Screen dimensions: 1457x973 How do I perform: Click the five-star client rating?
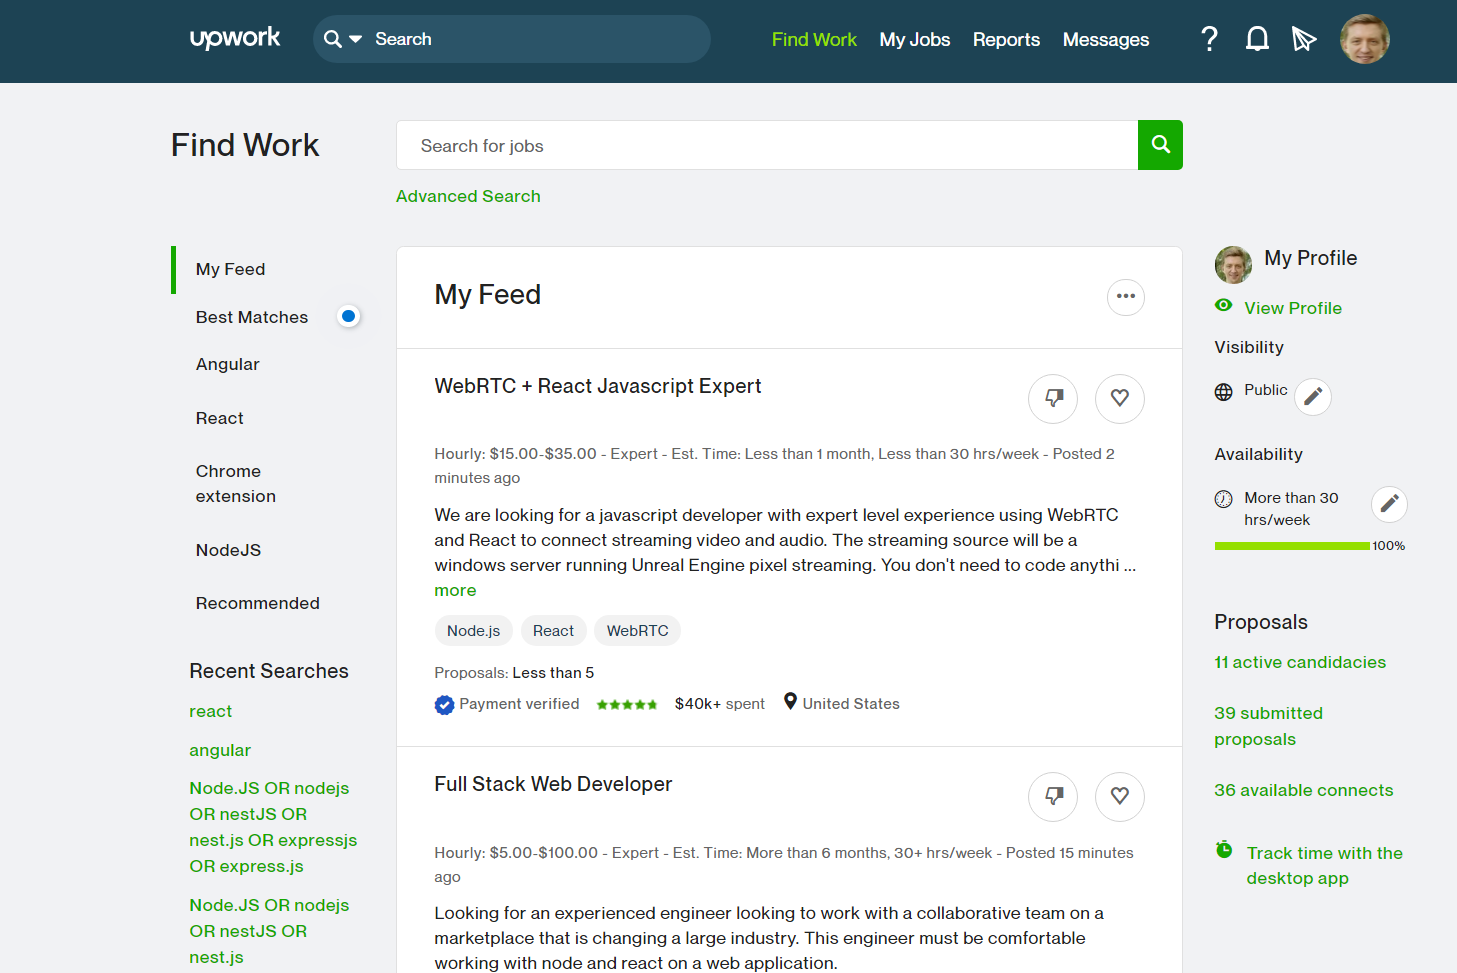tap(627, 705)
